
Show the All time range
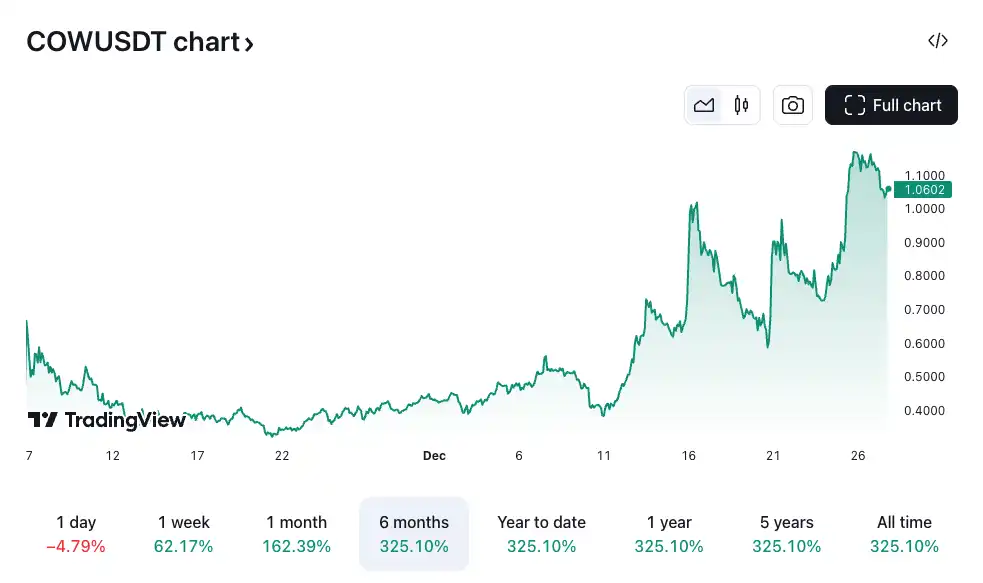(x=904, y=534)
